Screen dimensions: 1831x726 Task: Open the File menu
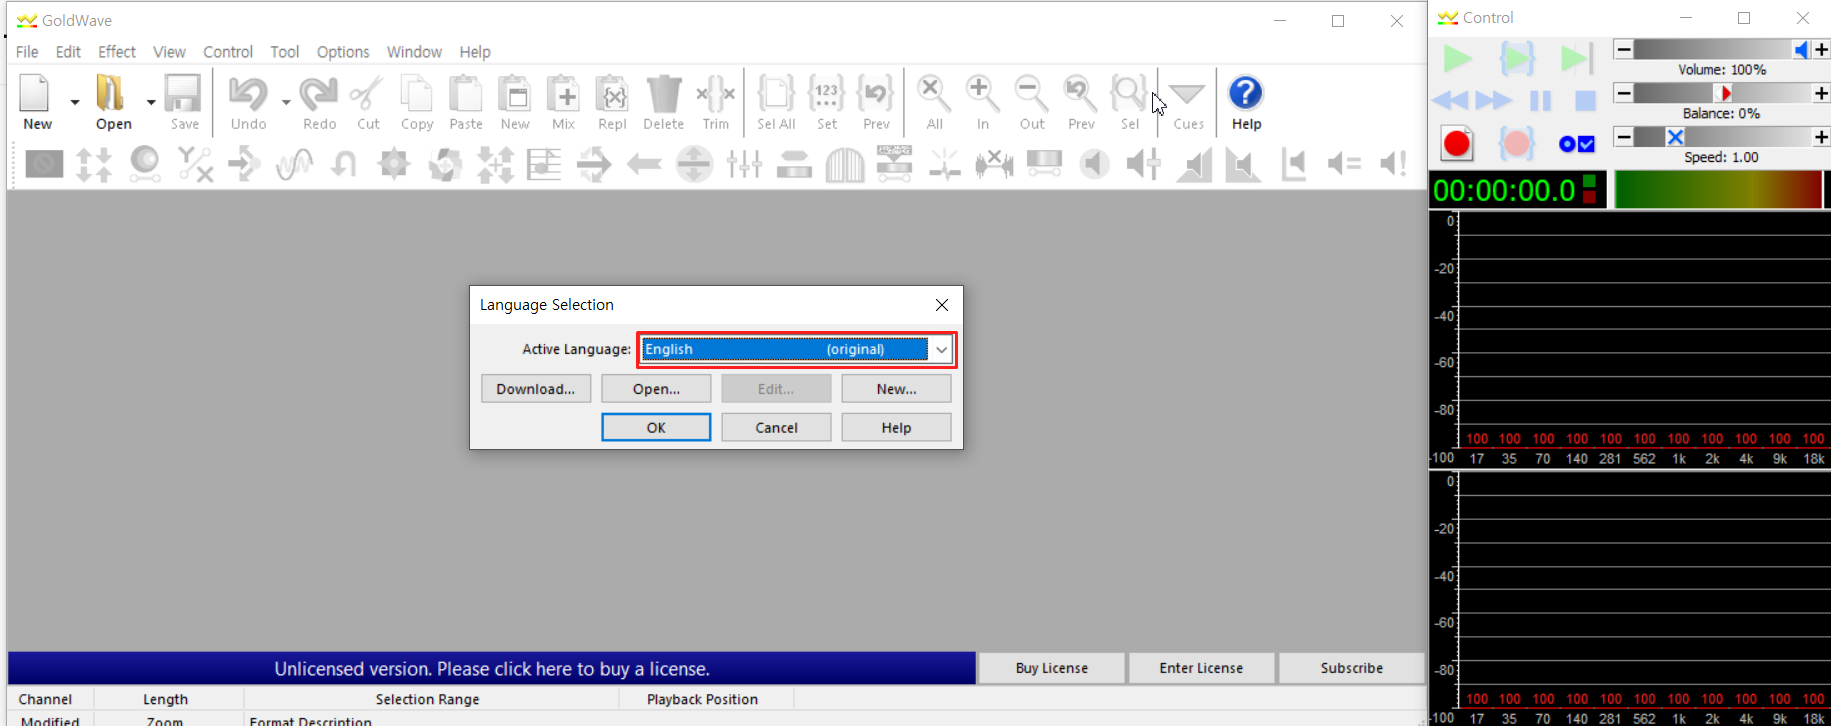pos(27,52)
